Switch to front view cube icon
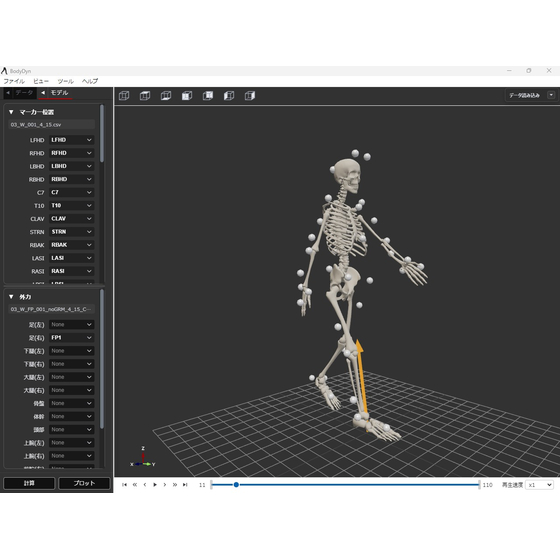Screen dimensions: 560x560 coord(187,96)
